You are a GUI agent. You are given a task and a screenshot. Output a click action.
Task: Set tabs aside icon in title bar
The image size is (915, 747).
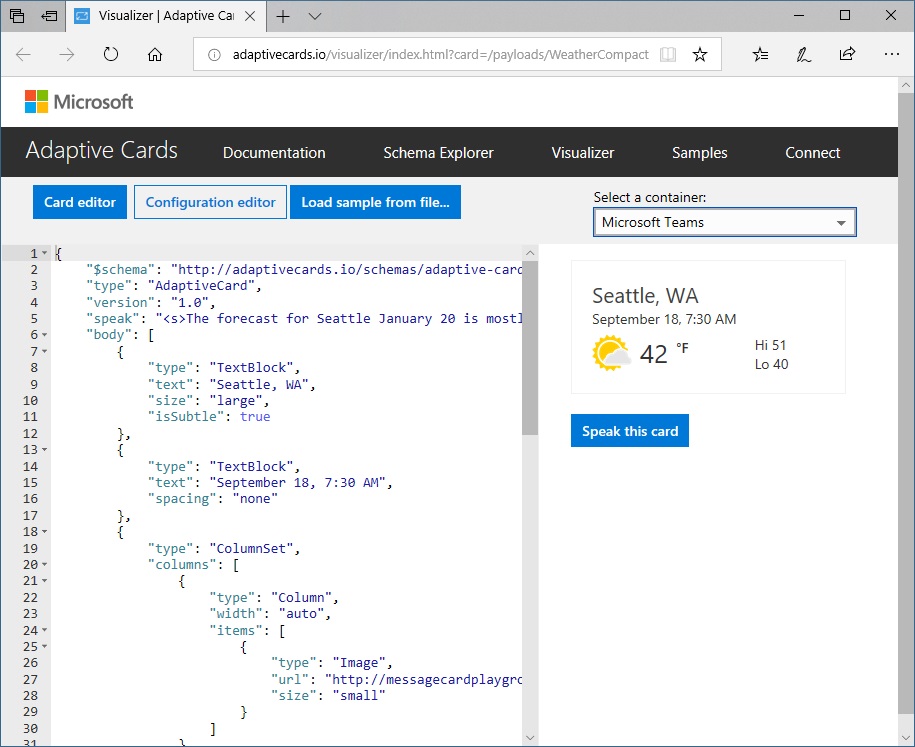(x=49, y=16)
